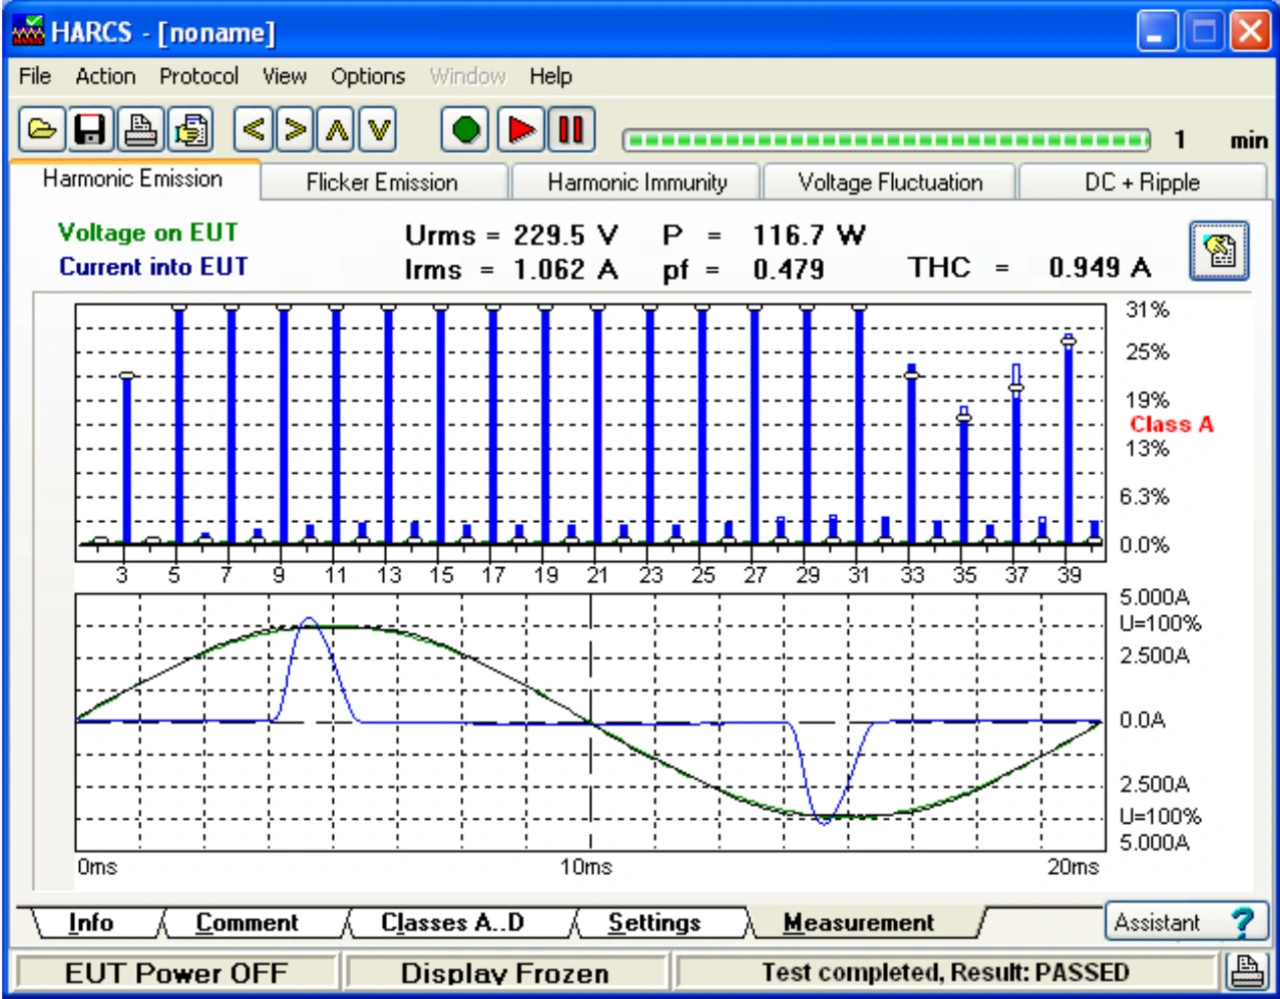Pause the measurement with pause button

pyautogui.click(x=571, y=129)
